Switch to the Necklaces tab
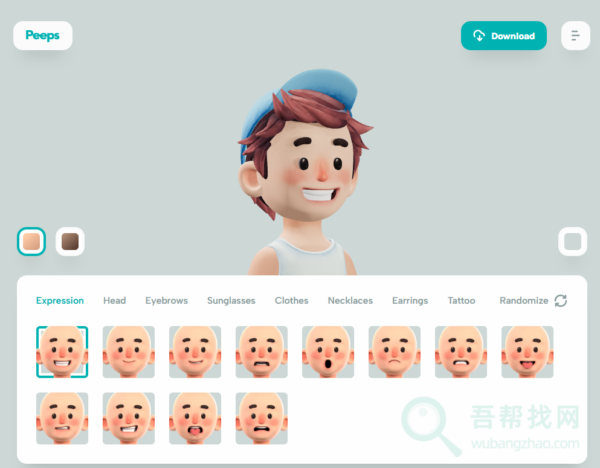 350,300
